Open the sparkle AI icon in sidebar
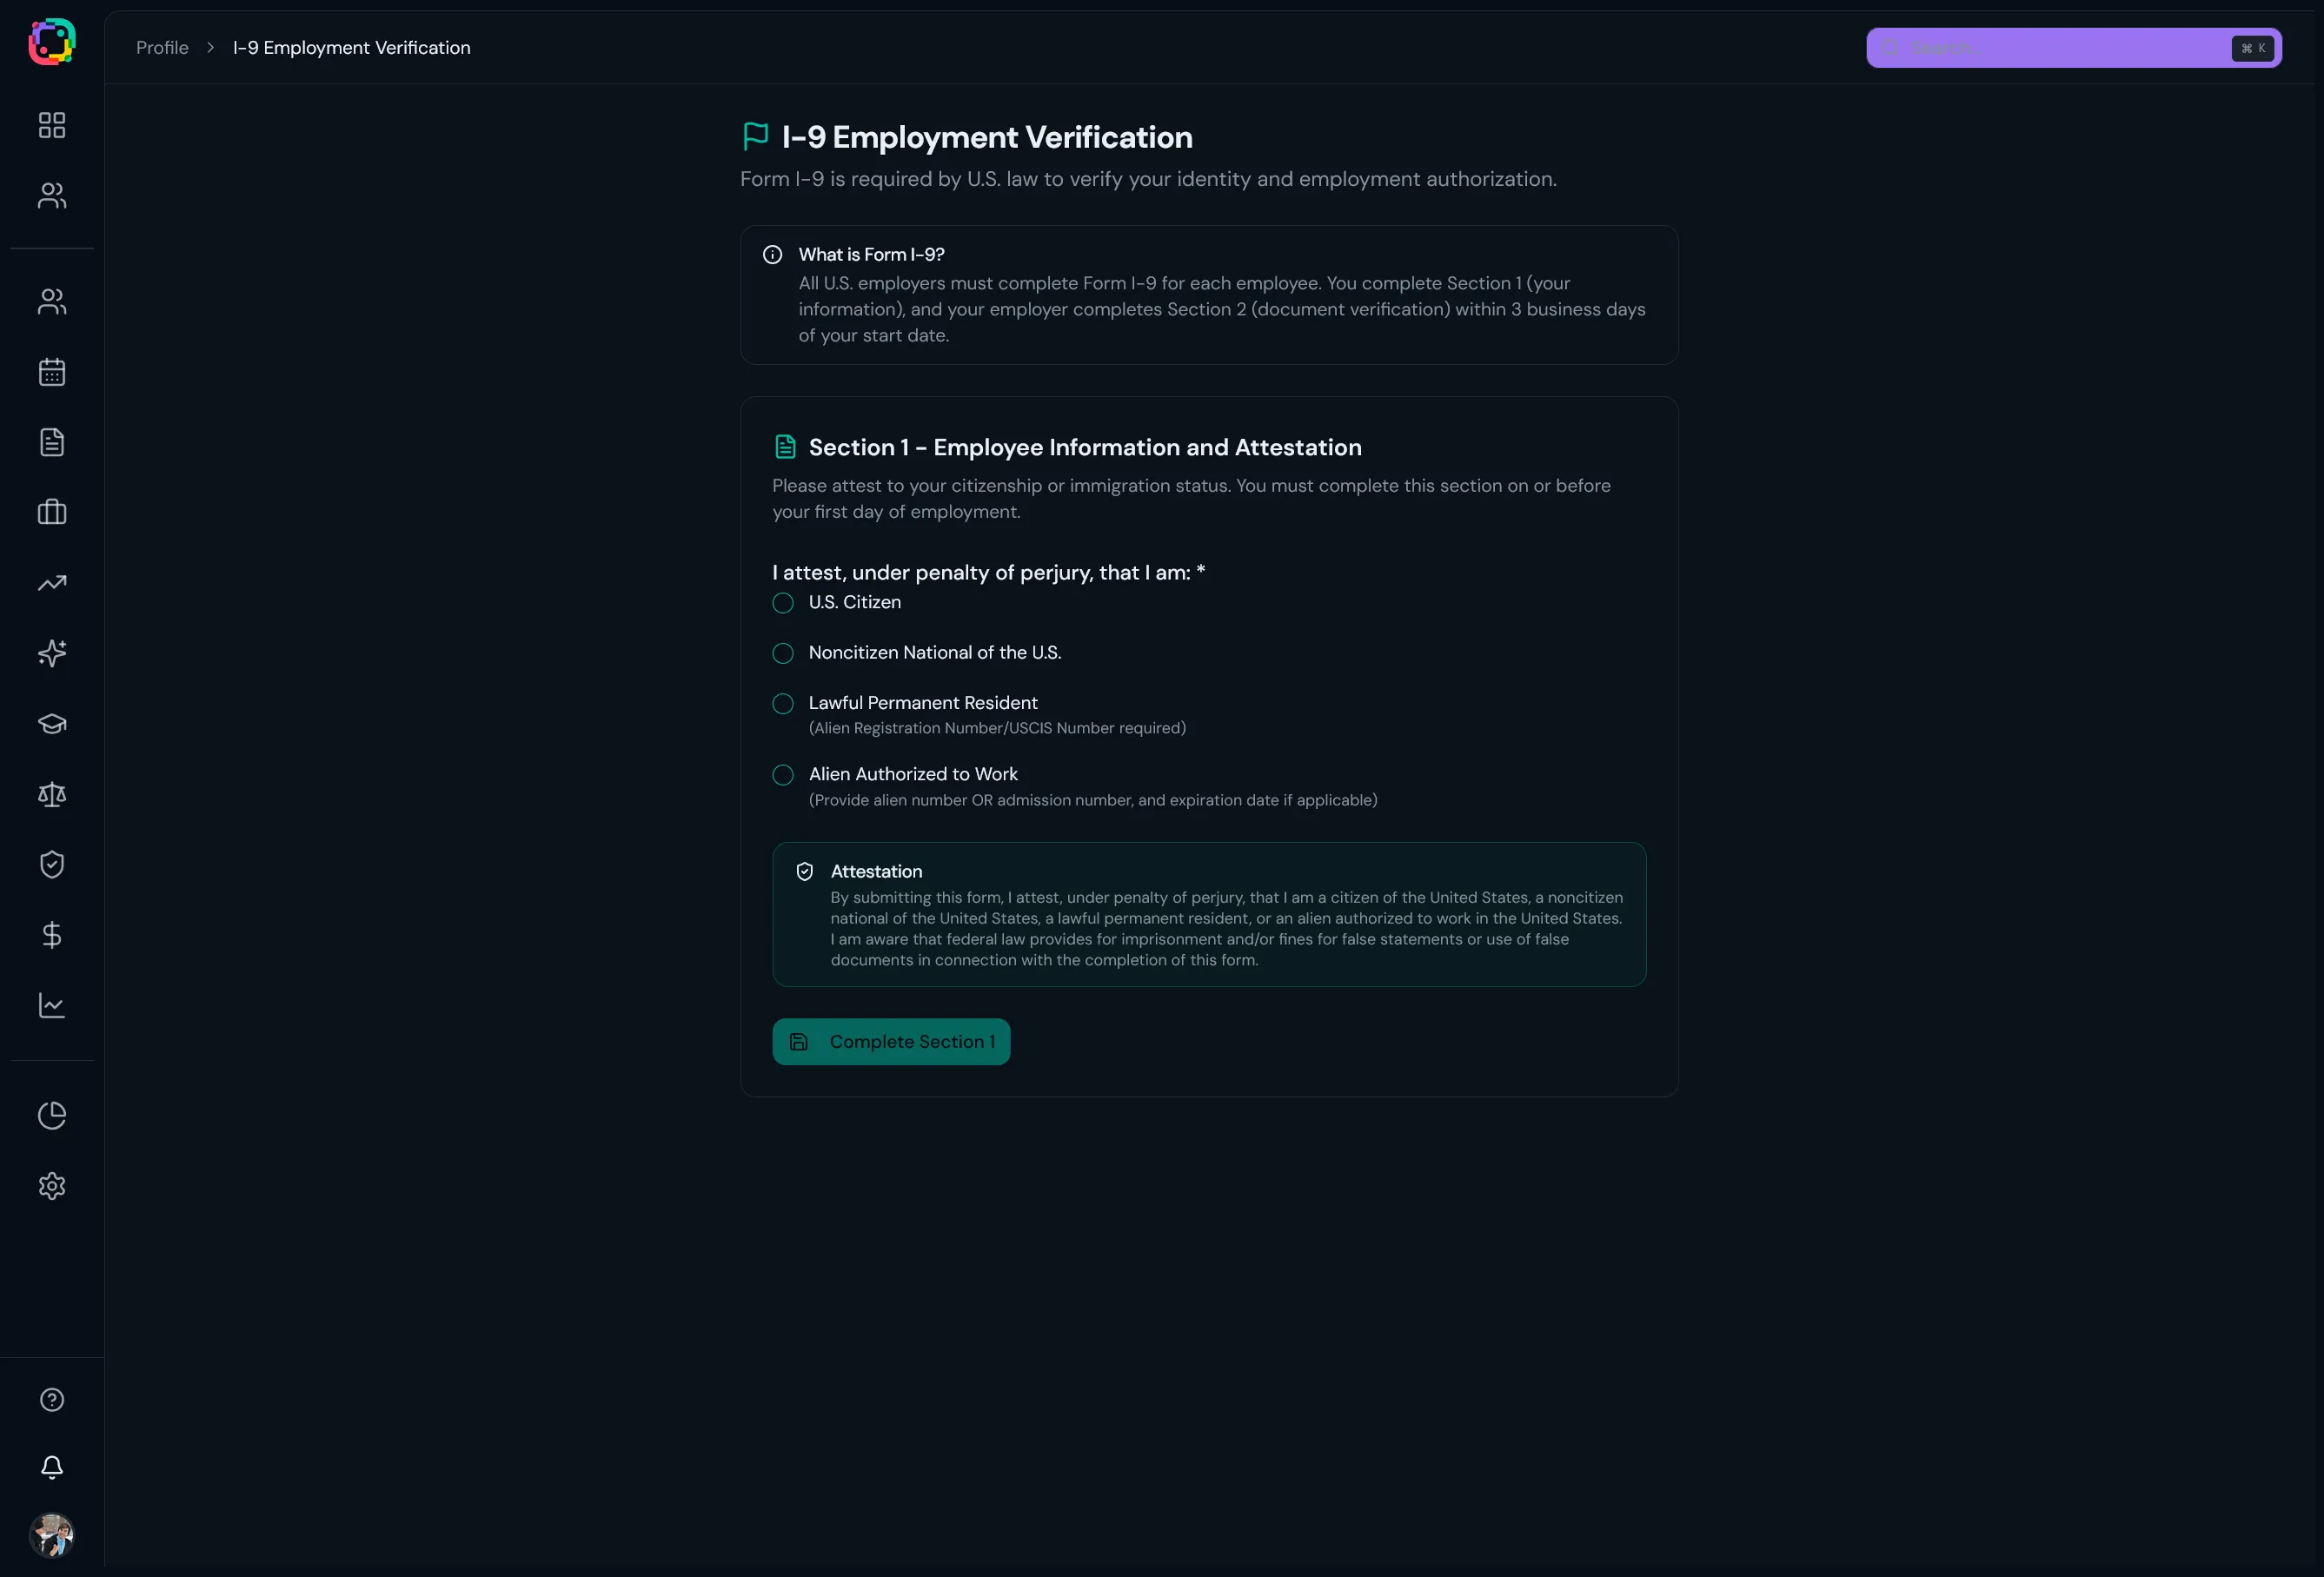 [x=52, y=653]
